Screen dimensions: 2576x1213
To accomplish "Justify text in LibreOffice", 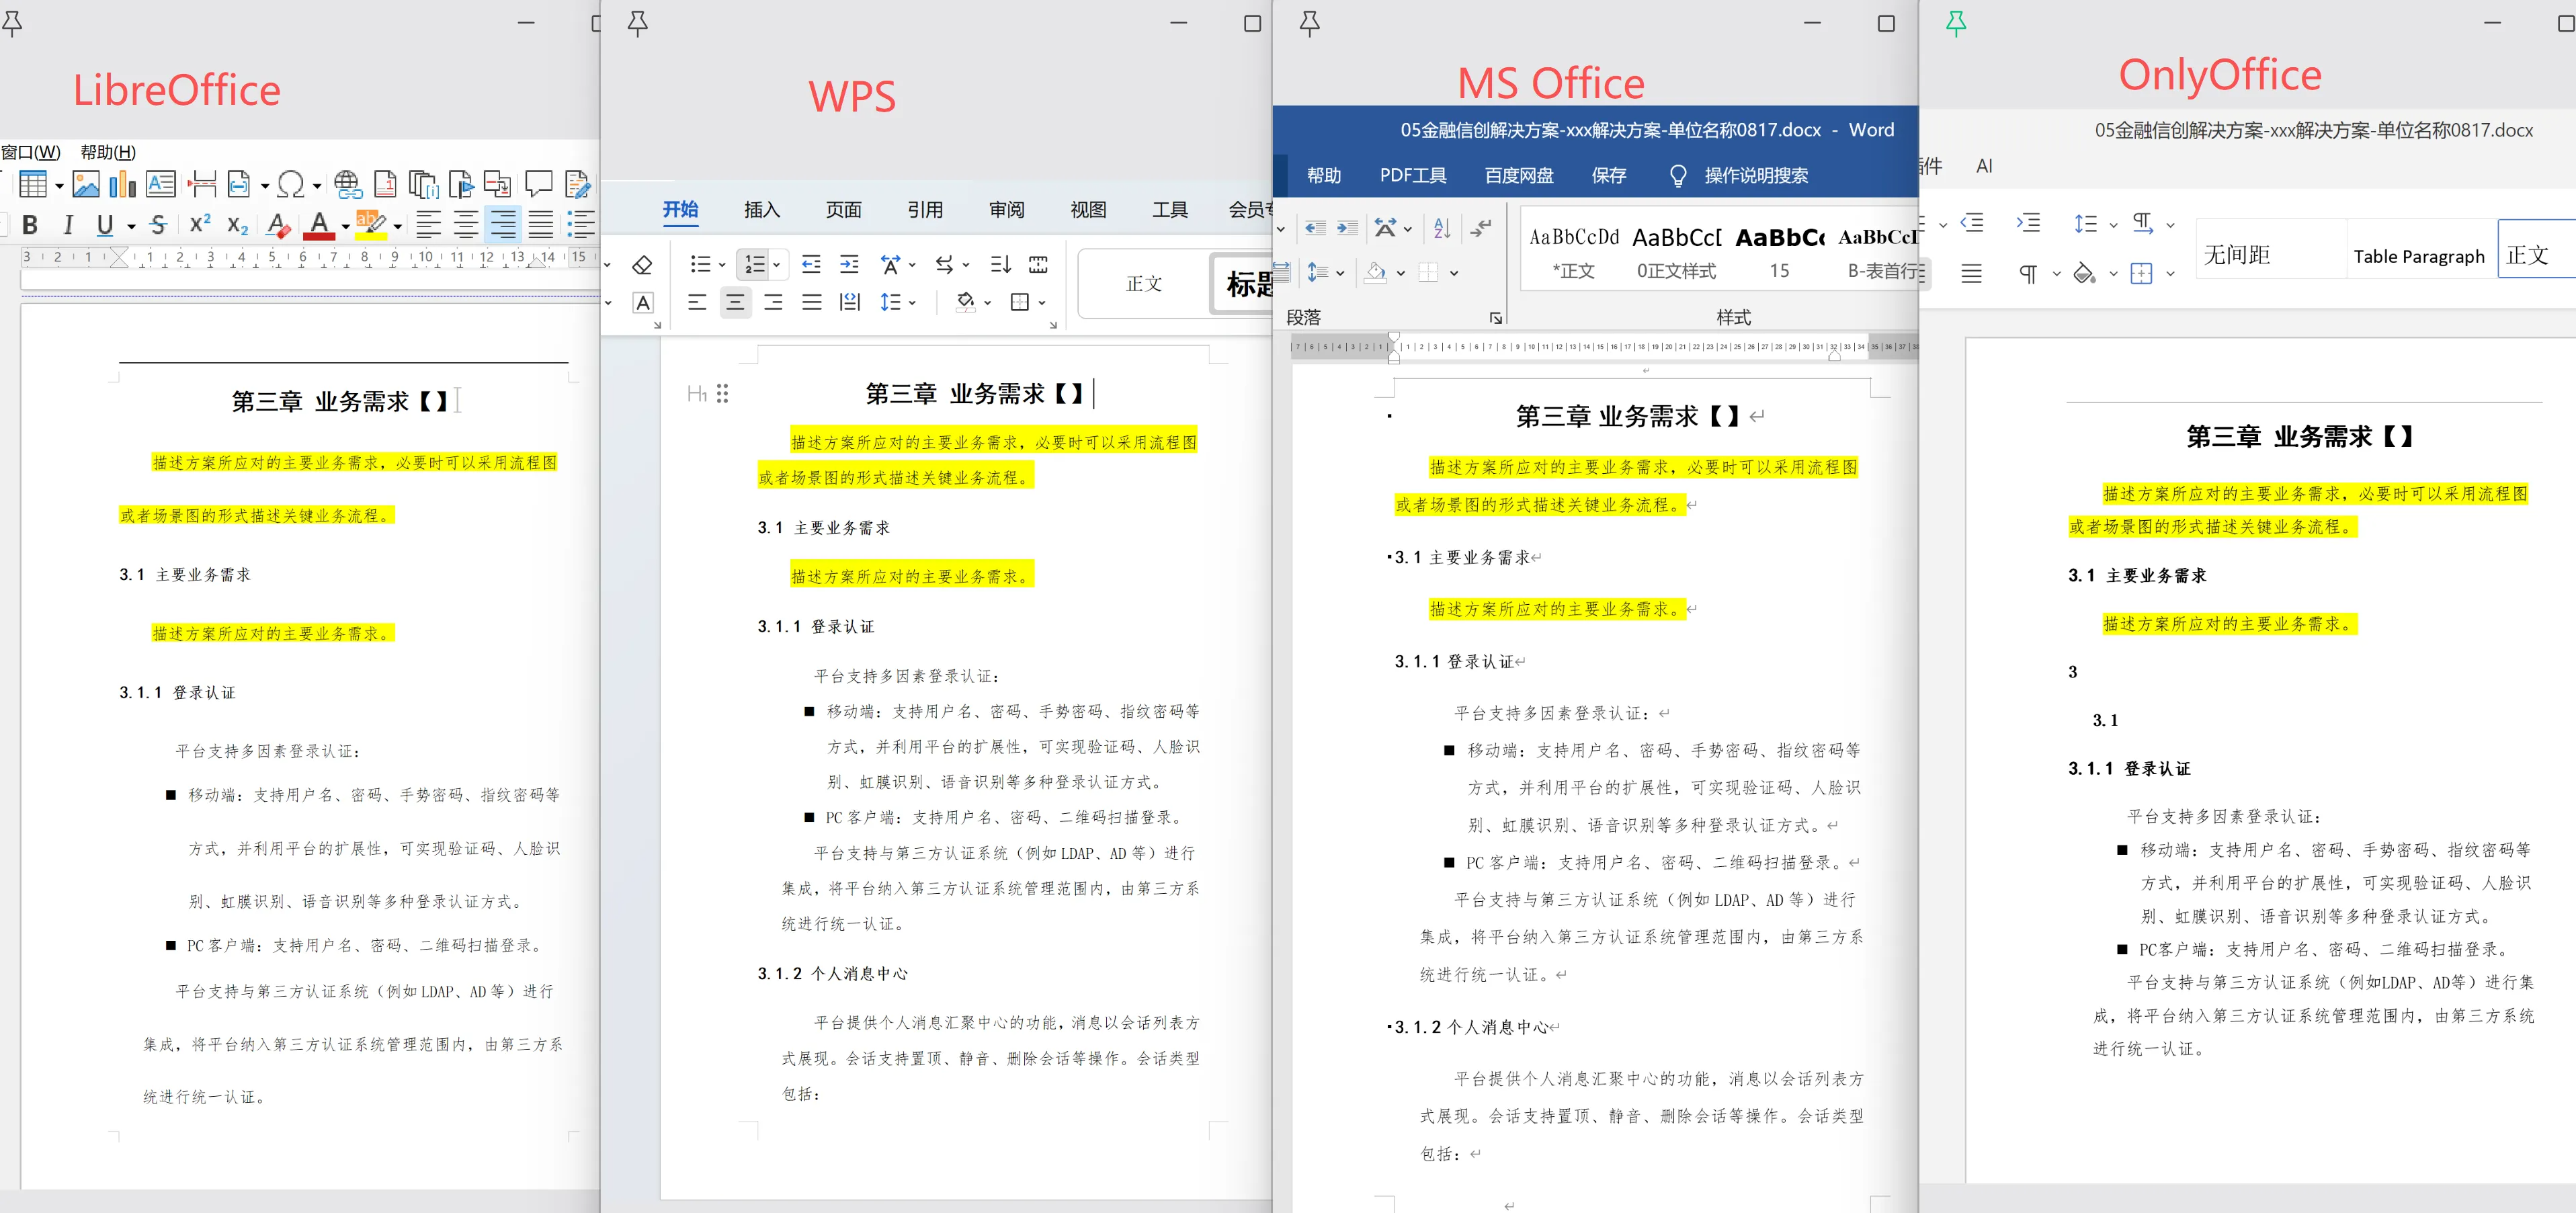I will click(x=541, y=226).
